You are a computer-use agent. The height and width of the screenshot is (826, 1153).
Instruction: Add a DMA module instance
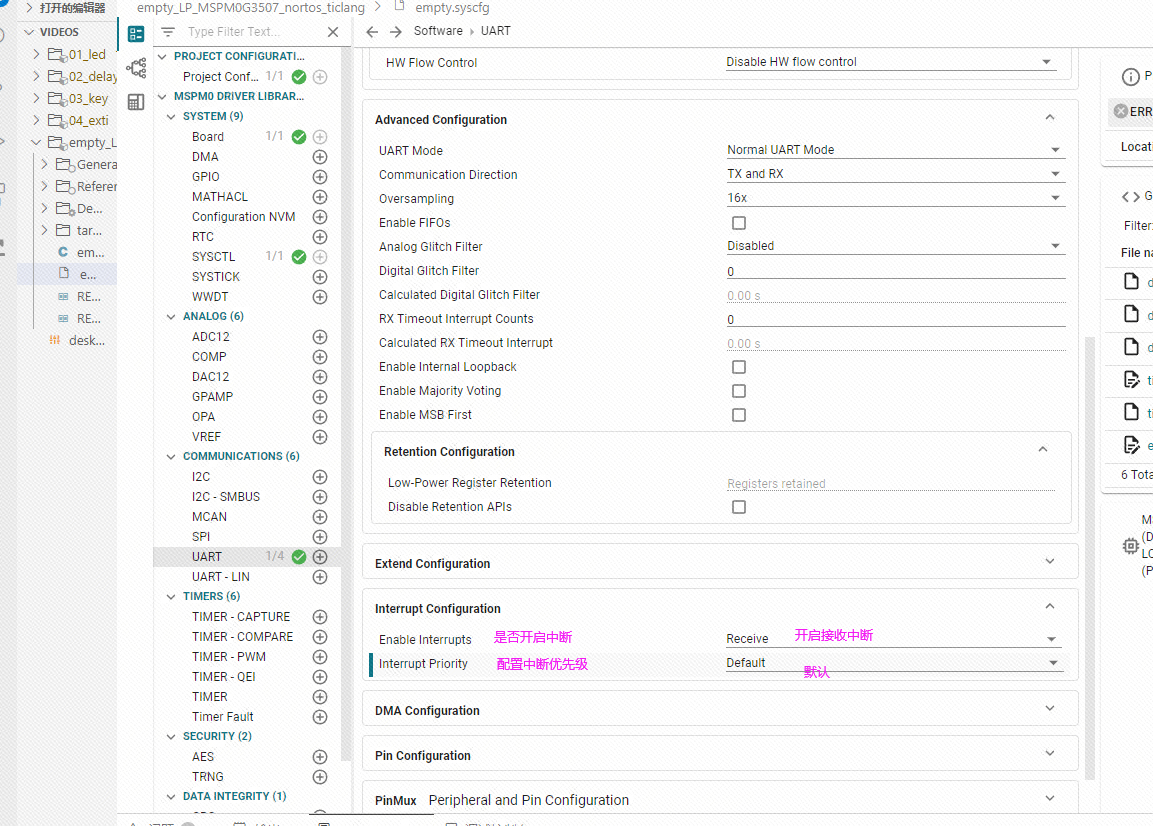(320, 157)
